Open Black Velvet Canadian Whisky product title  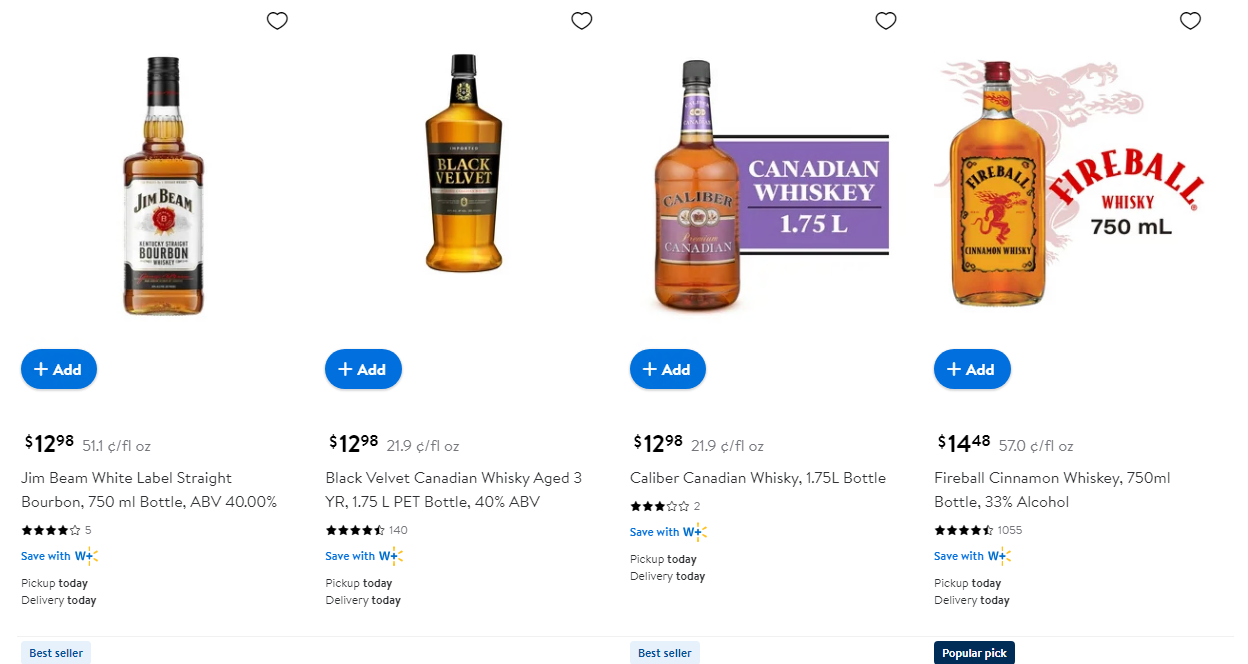pos(453,490)
